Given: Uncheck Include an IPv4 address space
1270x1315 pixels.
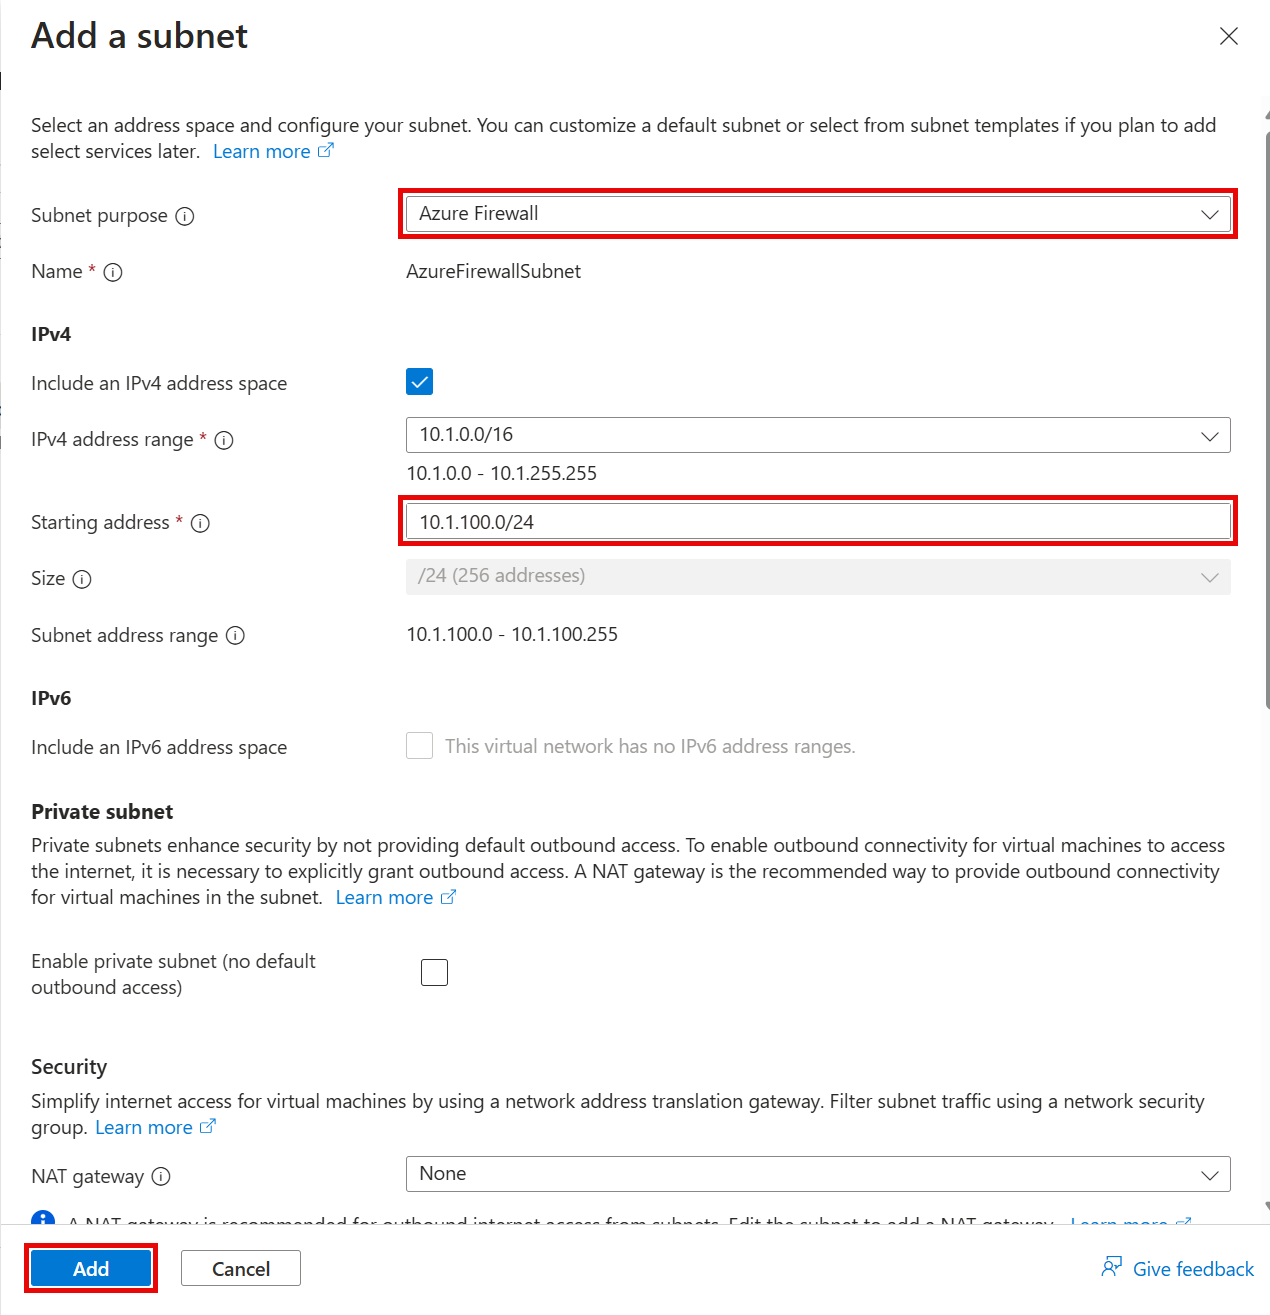Looking at the screenshot, I should 419,382.
